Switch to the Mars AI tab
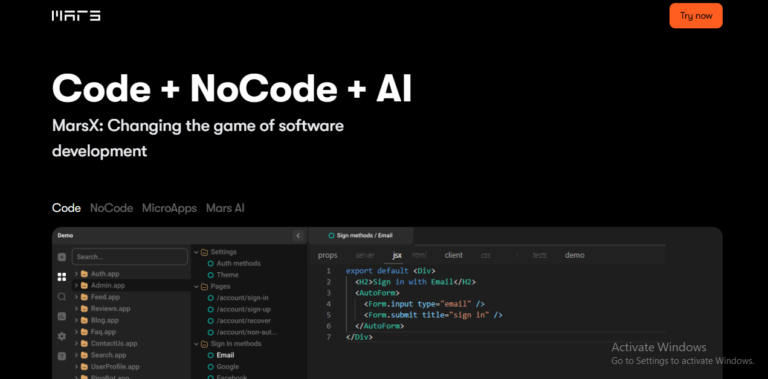This screenshot has width=768, height=379. tap(225, 208)
